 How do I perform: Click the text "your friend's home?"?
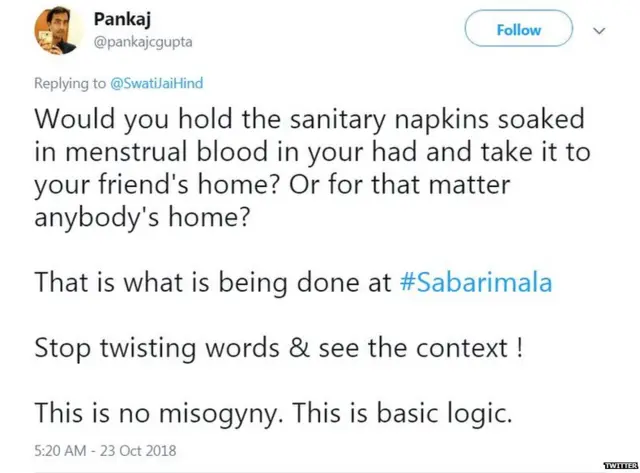tap(136, 186)
